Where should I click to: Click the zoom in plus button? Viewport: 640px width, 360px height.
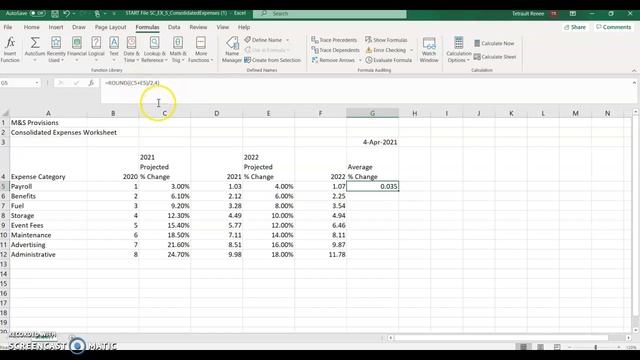click(x=619, y=347)
